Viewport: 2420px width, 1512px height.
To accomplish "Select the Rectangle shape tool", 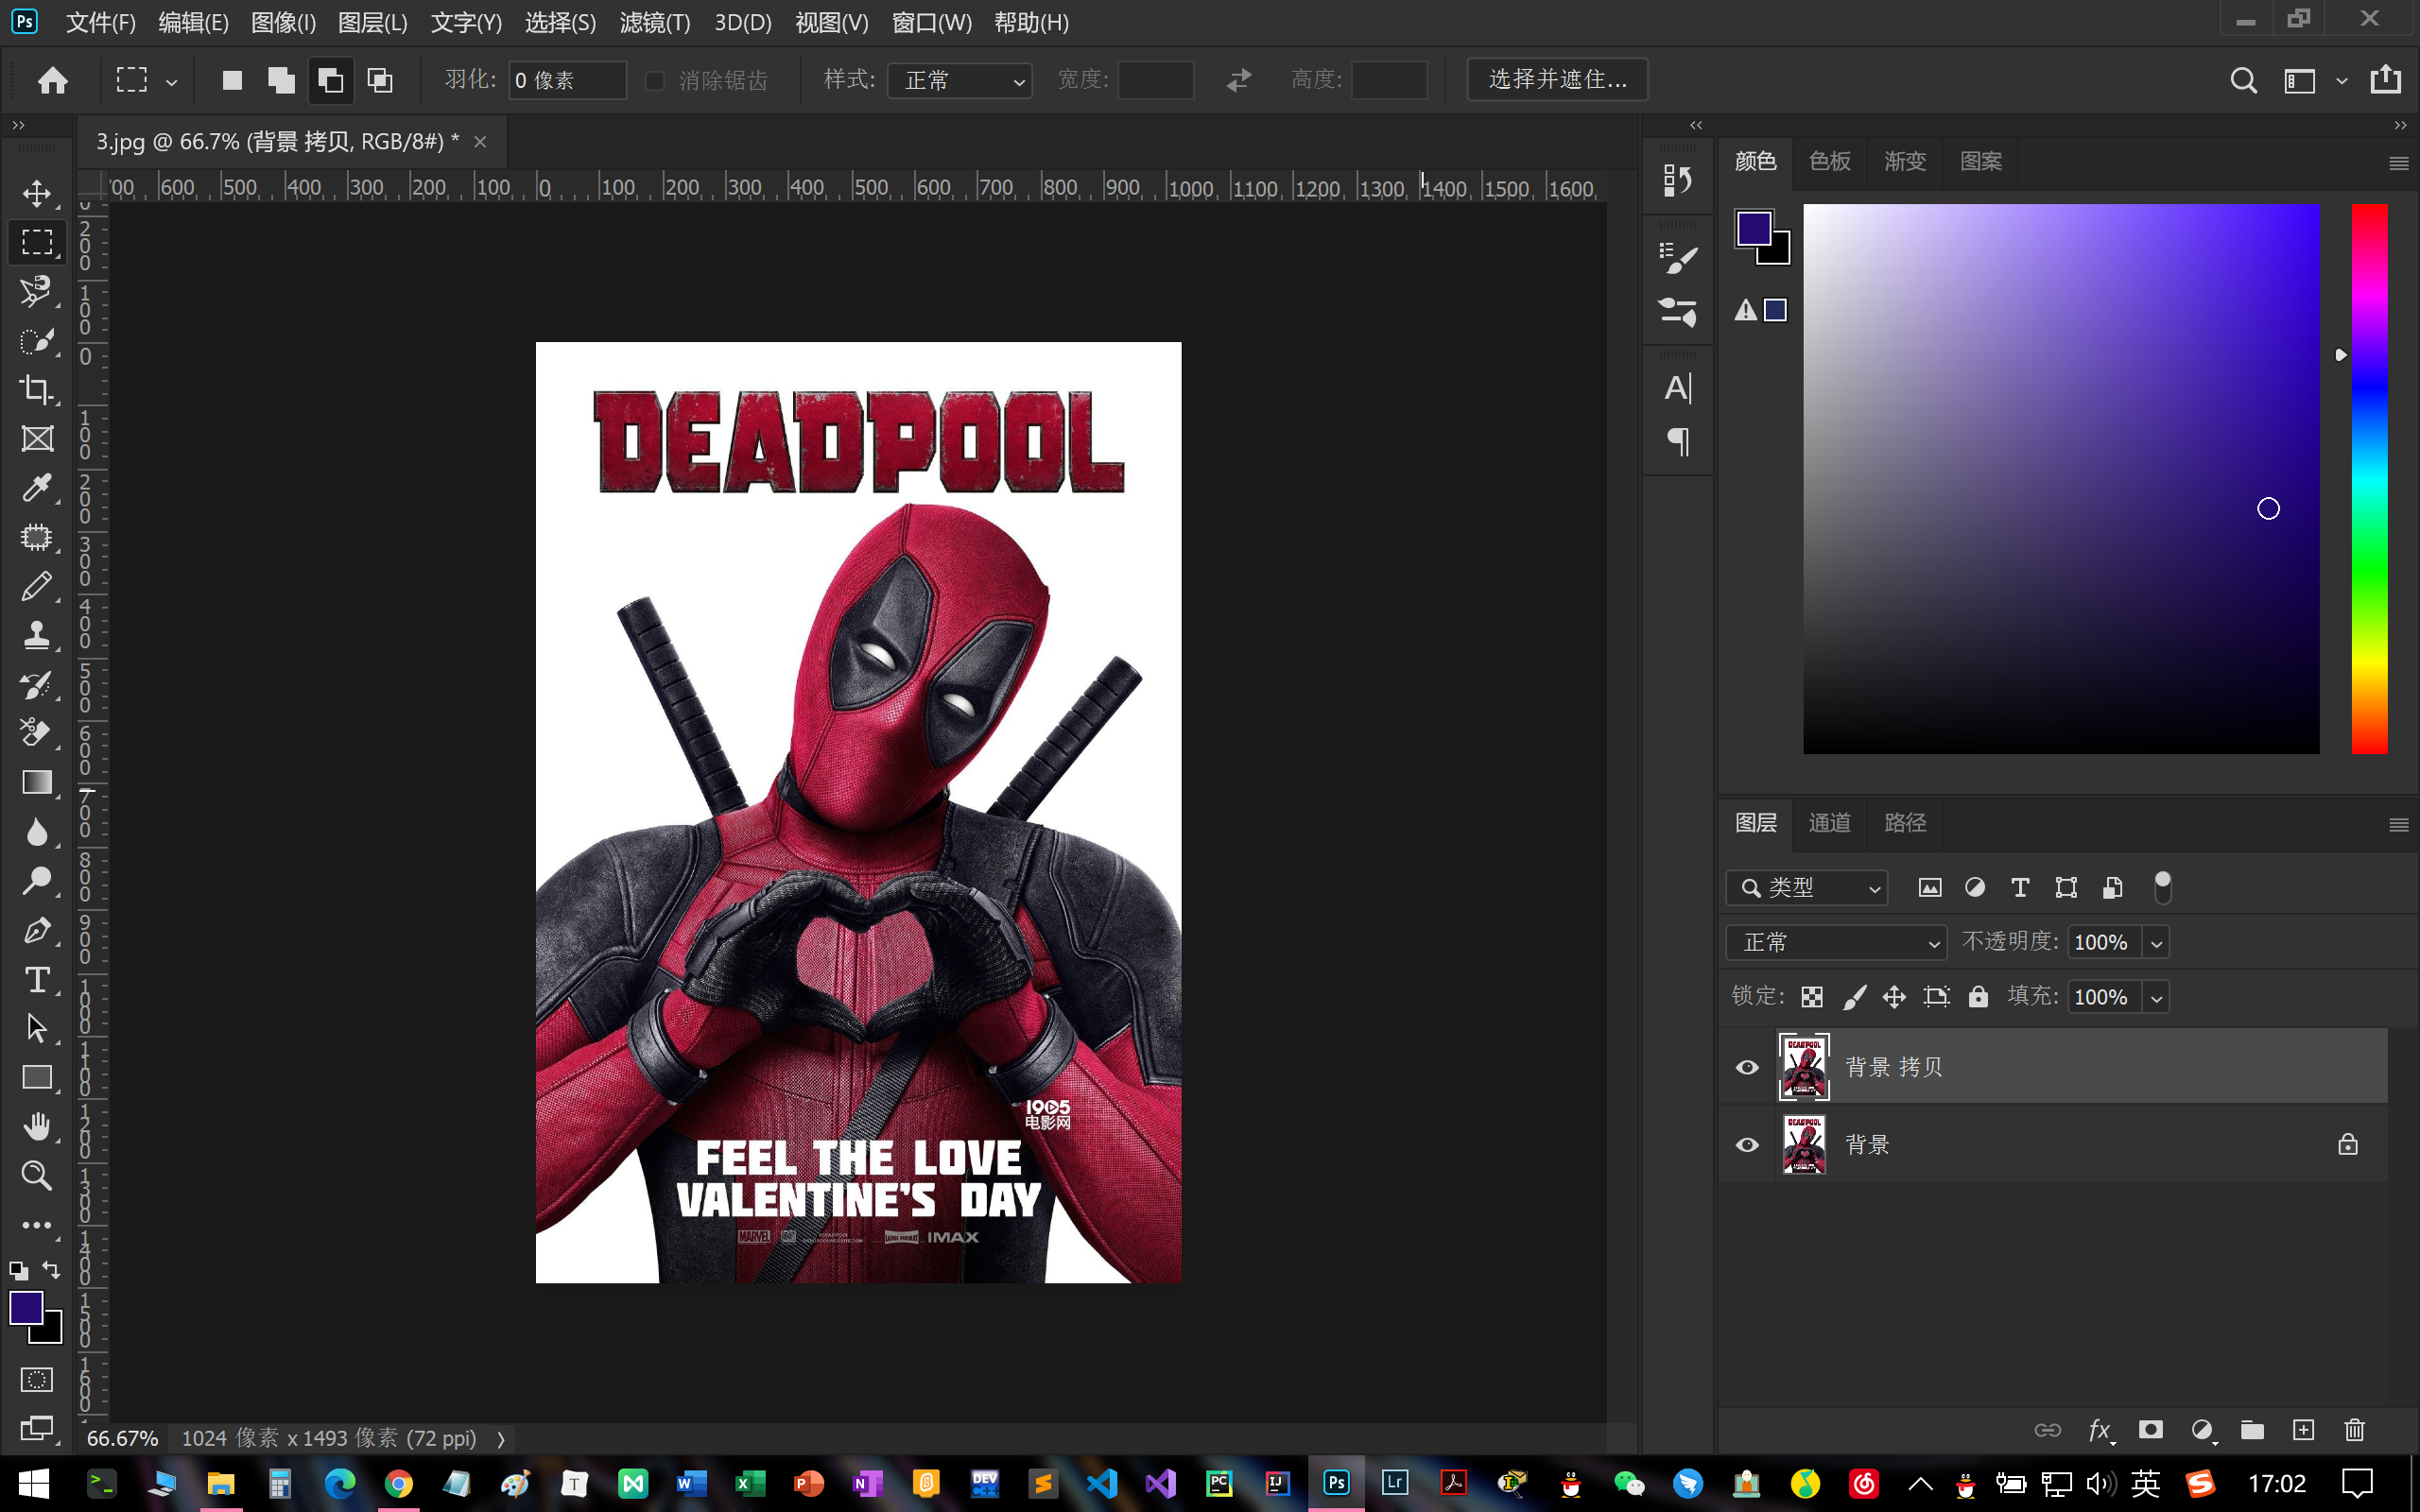I will [37, 1077].
